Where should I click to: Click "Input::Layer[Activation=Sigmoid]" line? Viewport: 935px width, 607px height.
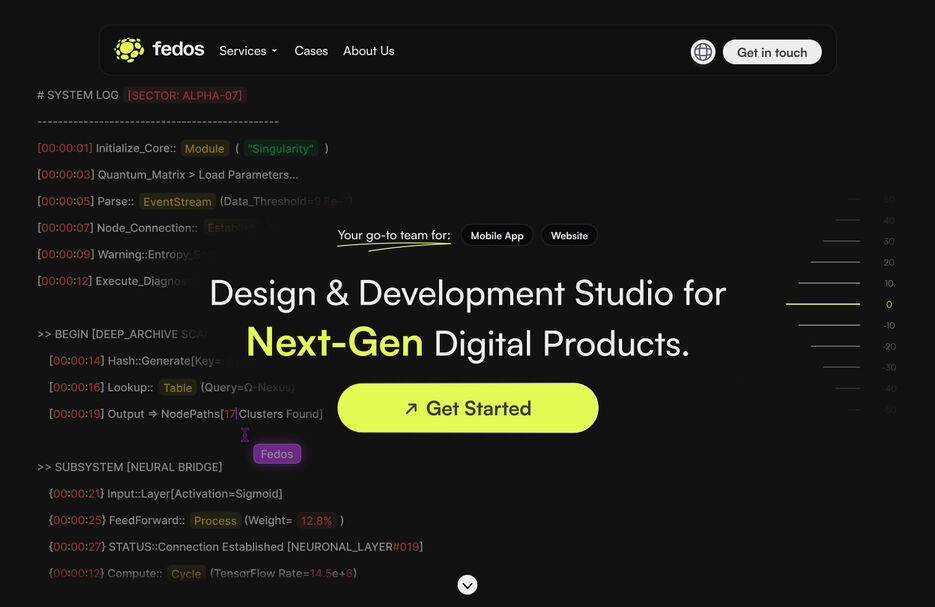click(x=194, y=494)
